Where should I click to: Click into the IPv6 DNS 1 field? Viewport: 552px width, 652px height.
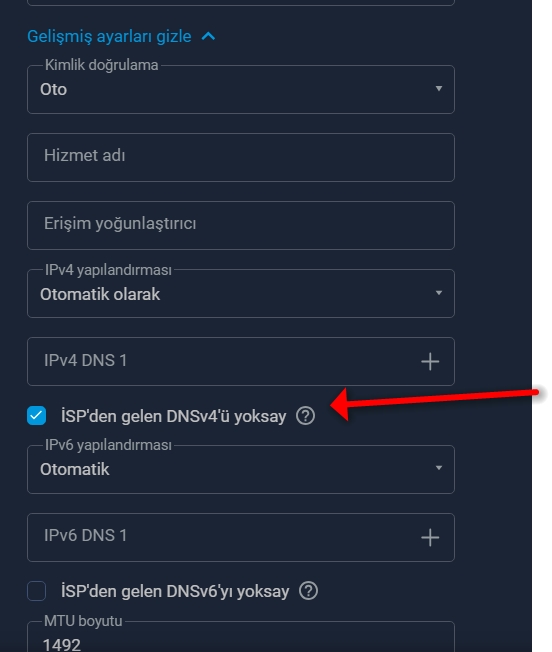(241, 537)
